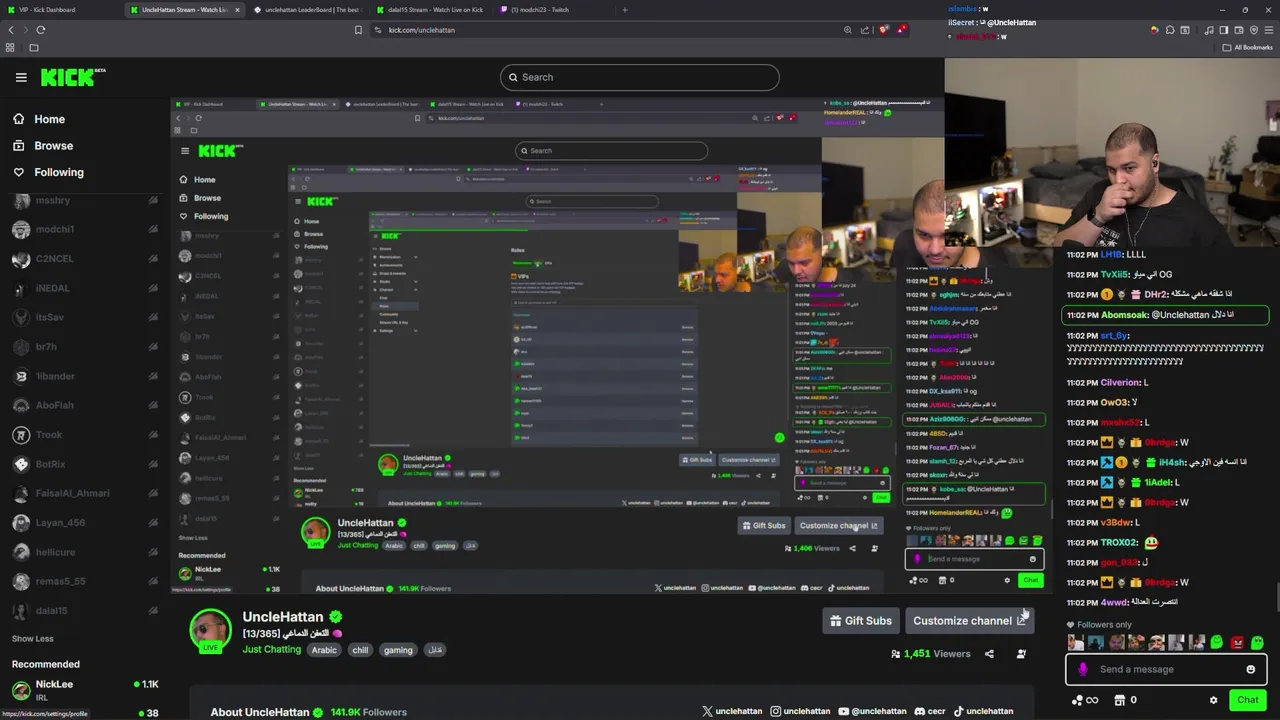Open Trook channel in Following list

(84, 435)
